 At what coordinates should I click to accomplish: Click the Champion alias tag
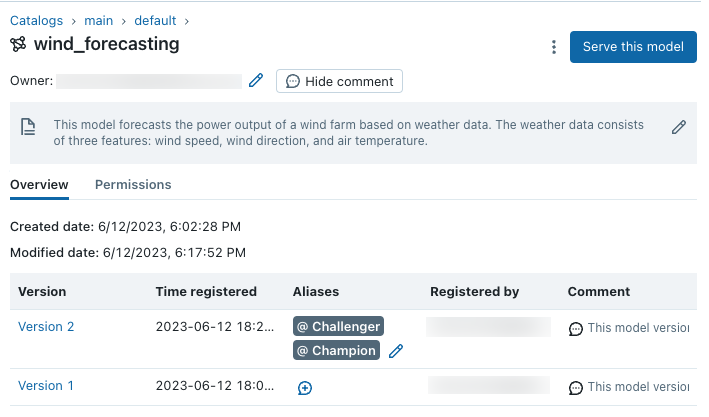[x=336, y=350]
